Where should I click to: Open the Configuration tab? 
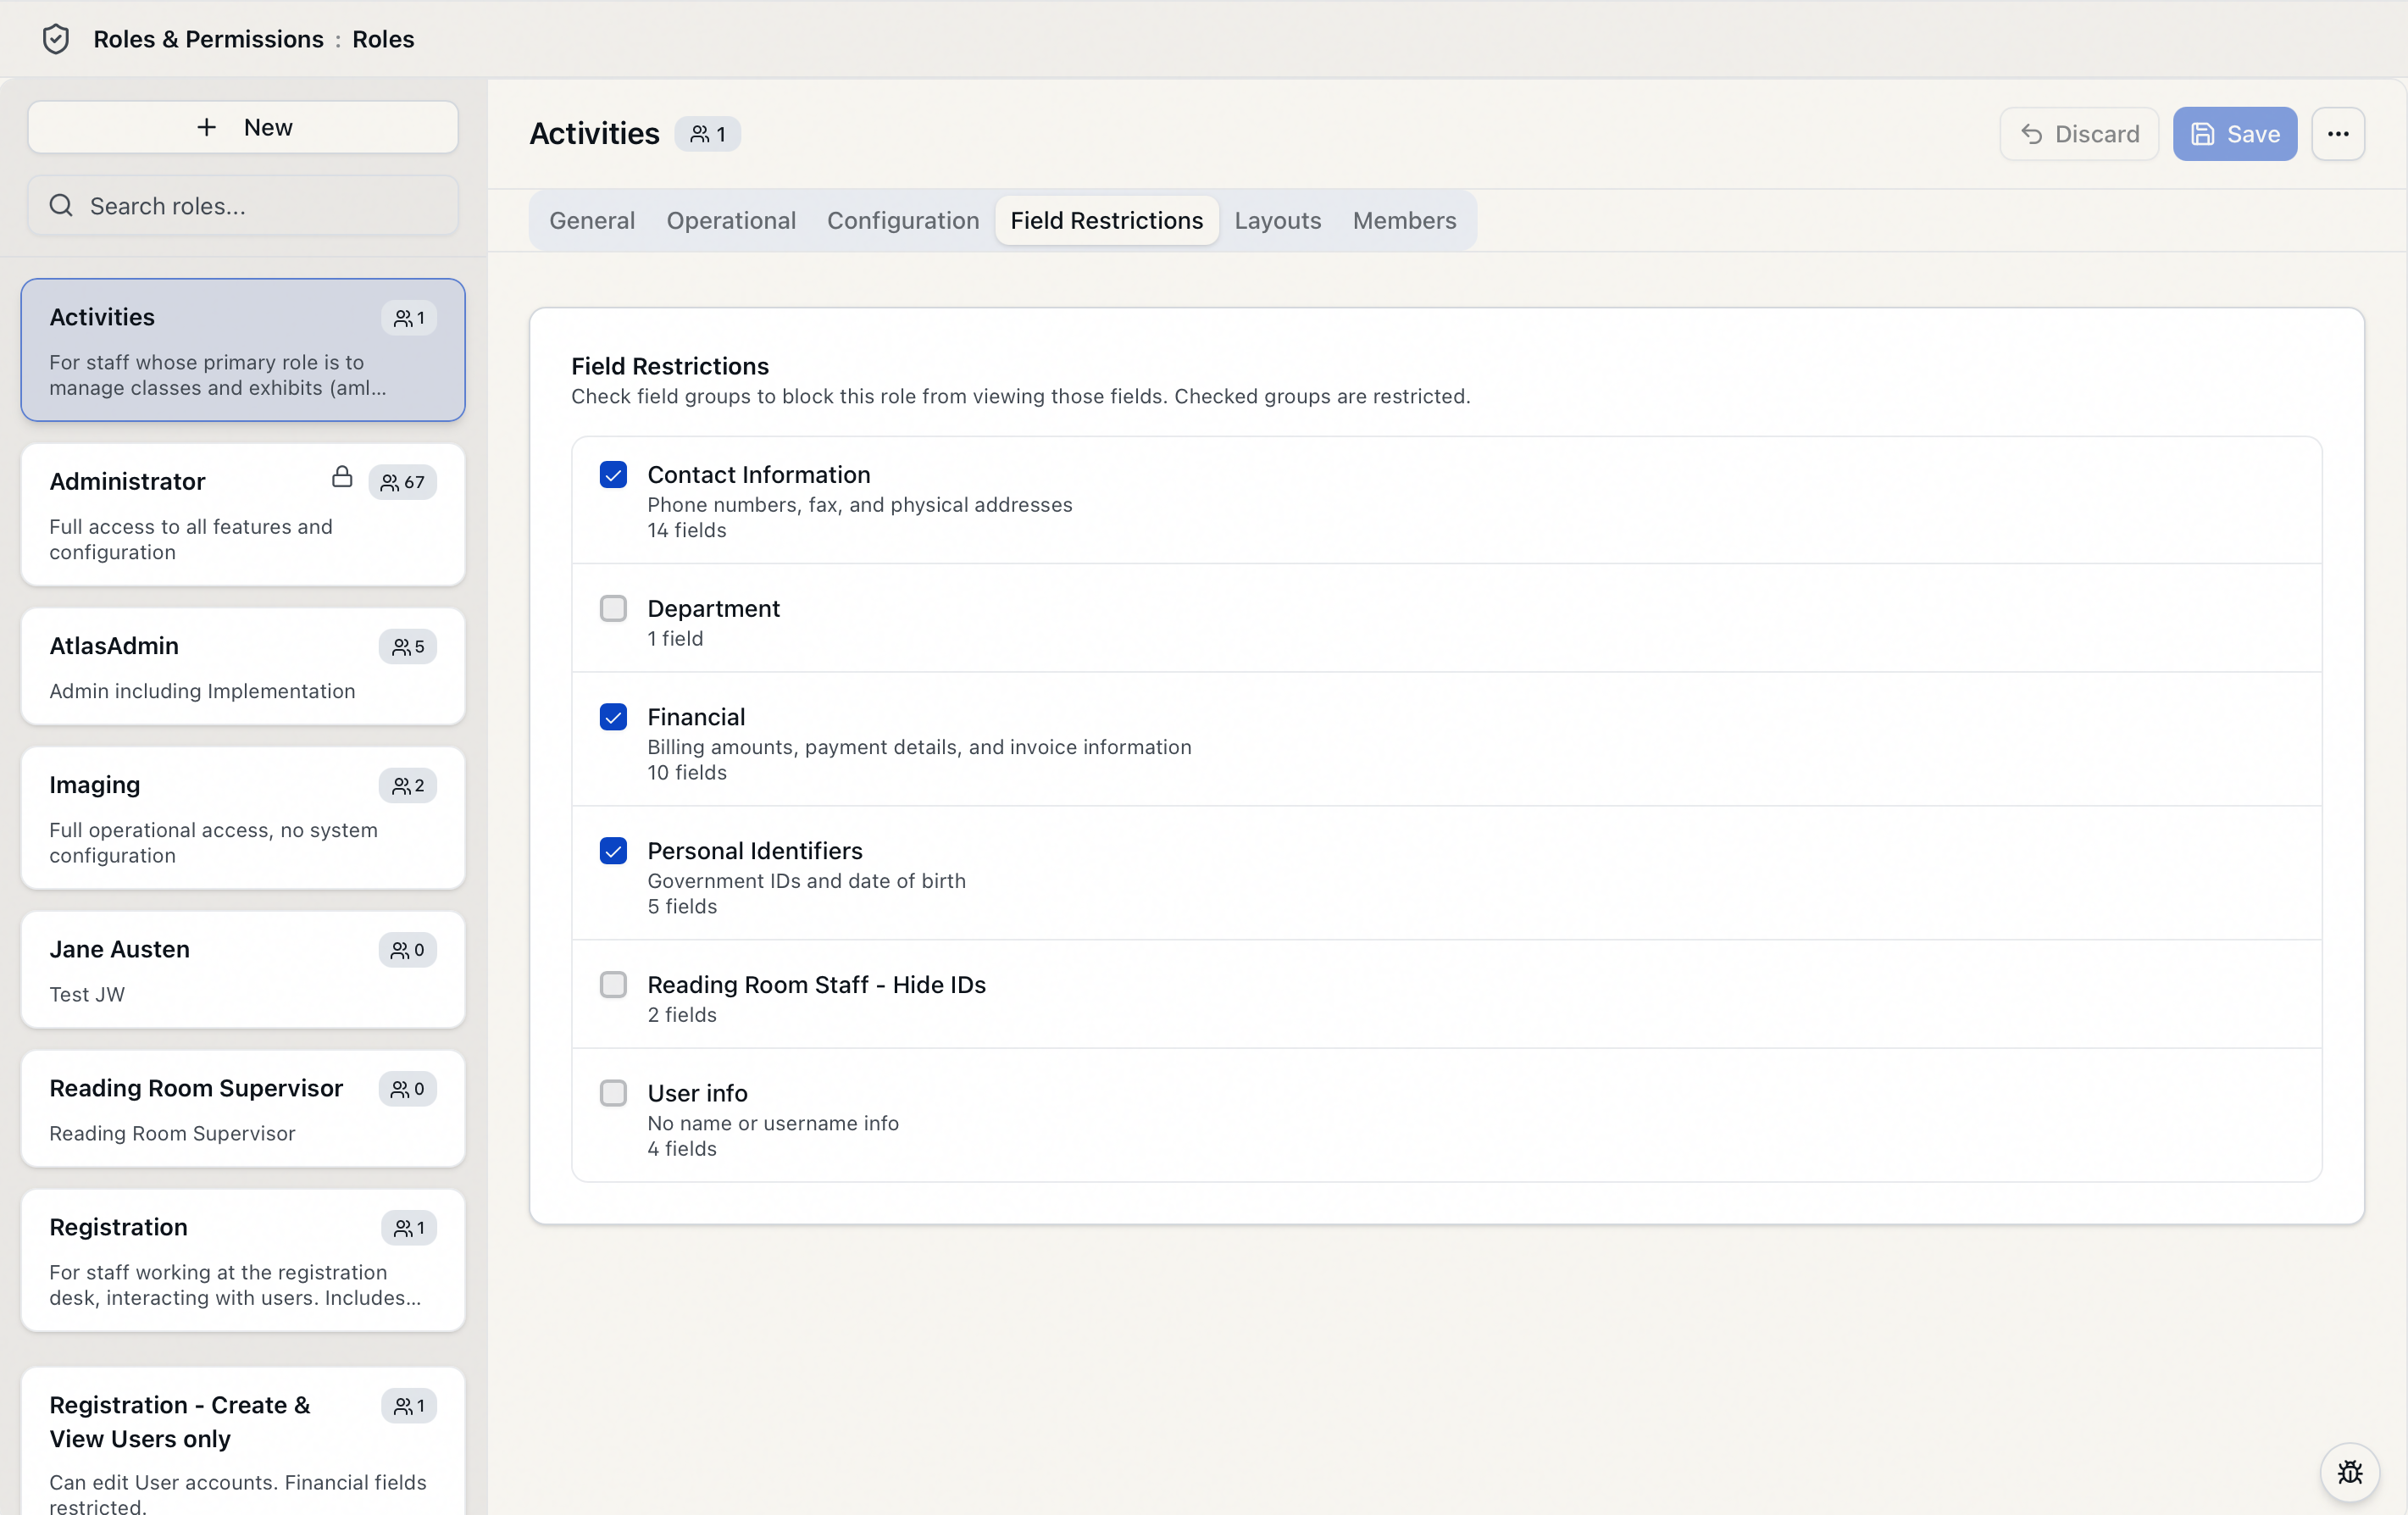coord(903,220)
